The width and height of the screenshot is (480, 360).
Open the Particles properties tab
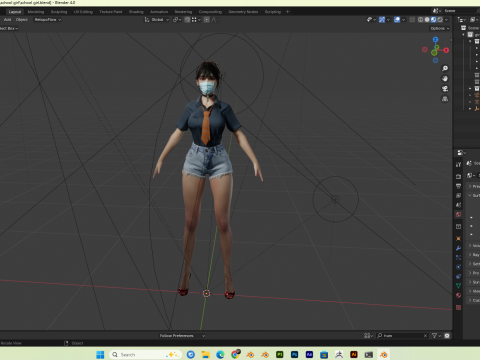tap(458, 257)
